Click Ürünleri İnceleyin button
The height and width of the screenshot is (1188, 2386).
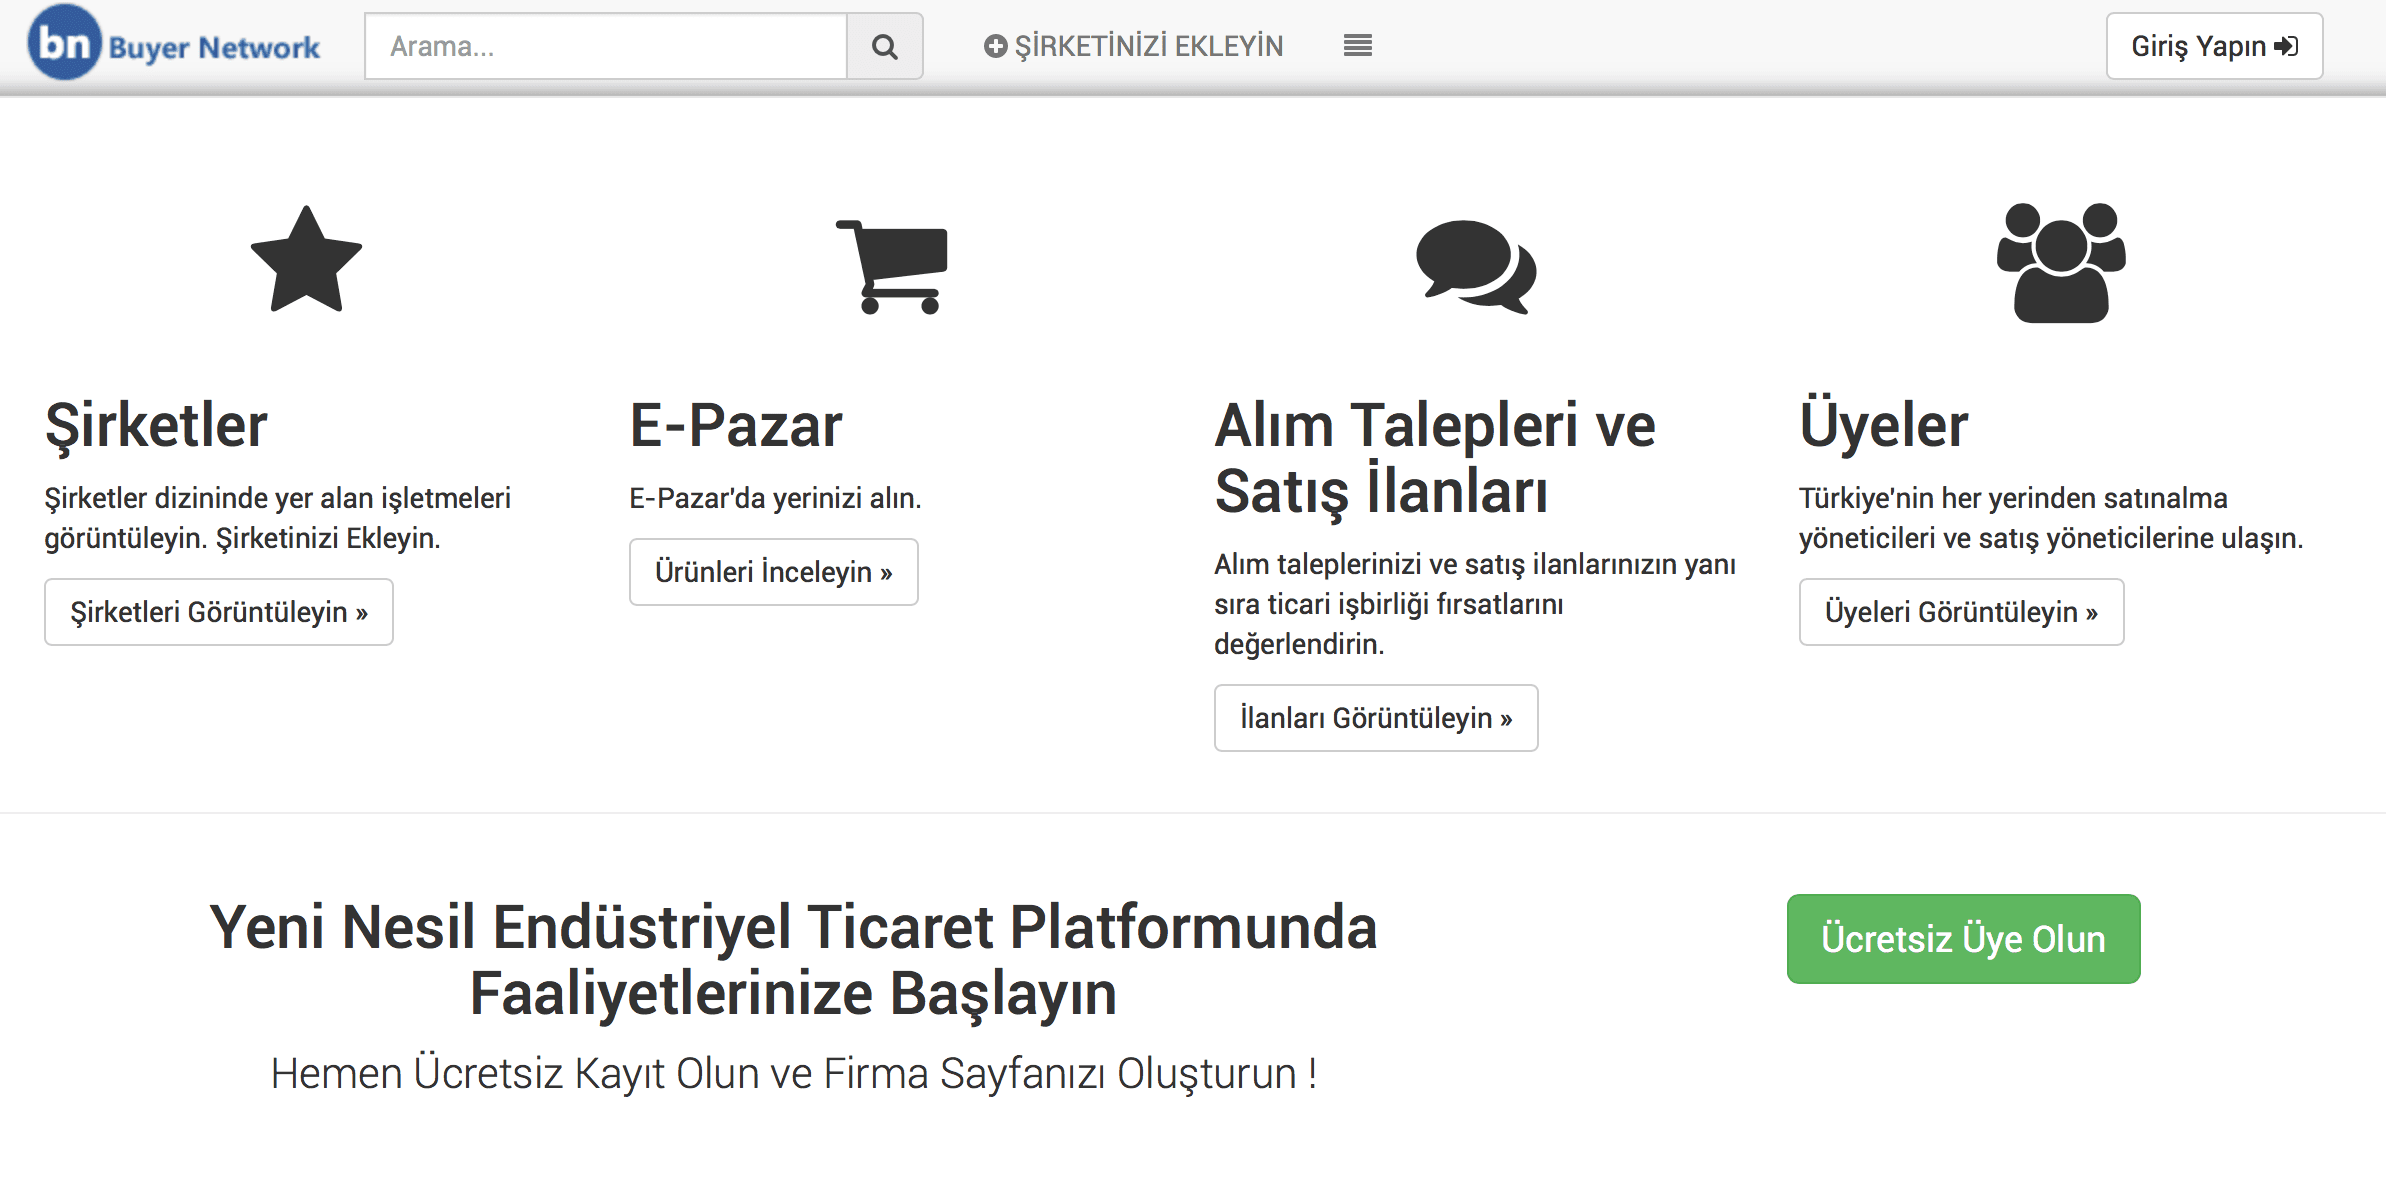pyautogui.click(x=773, y=572)
